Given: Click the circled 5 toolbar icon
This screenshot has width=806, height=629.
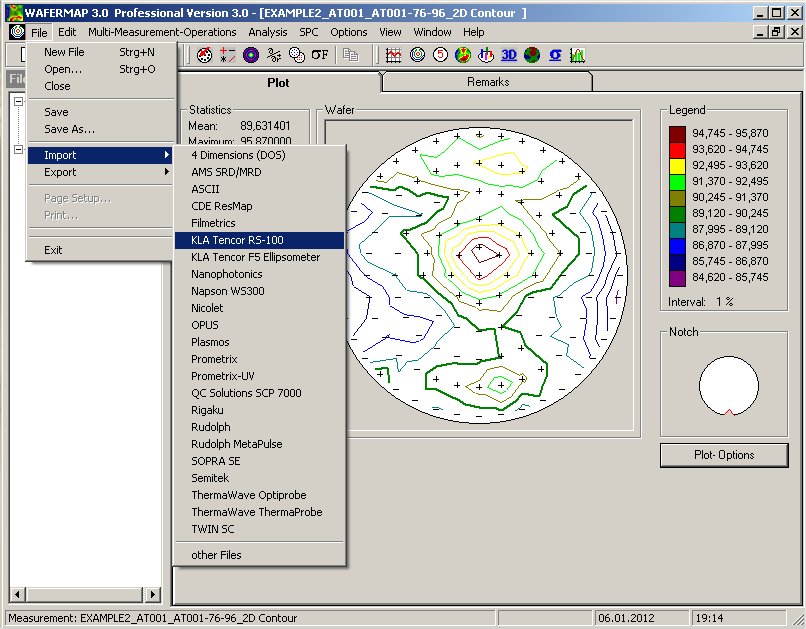Looking at the screenshot, I should [440, 55].
